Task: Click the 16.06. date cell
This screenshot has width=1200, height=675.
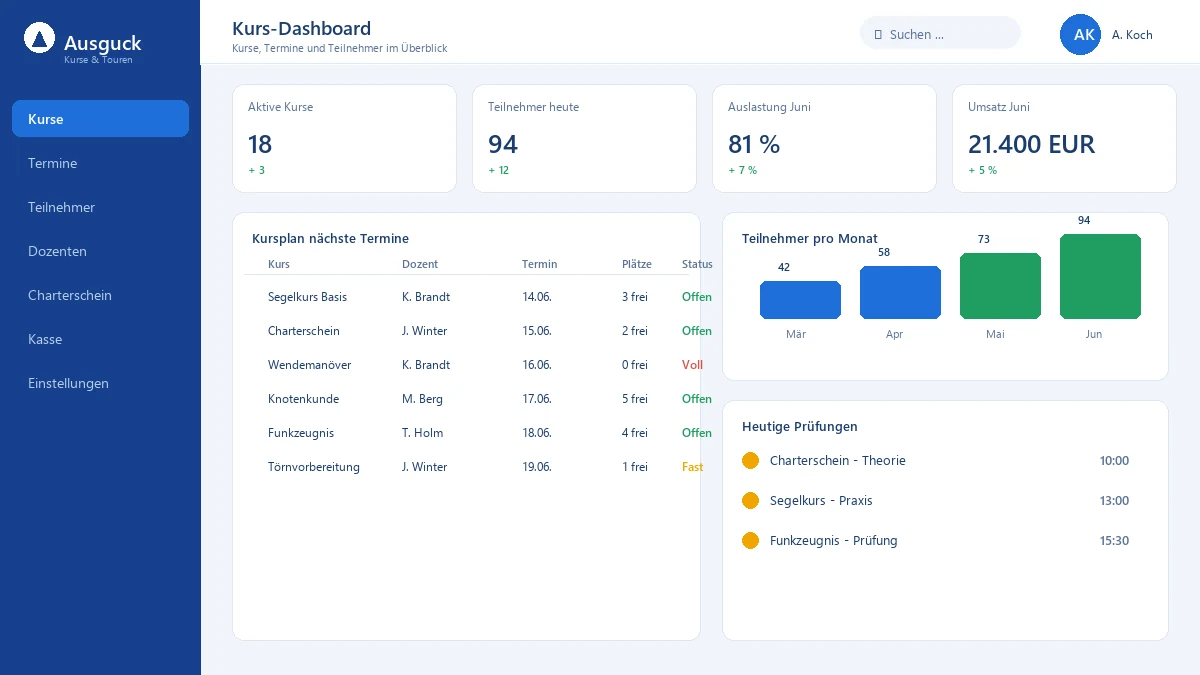Action: [x=537, y=365]
